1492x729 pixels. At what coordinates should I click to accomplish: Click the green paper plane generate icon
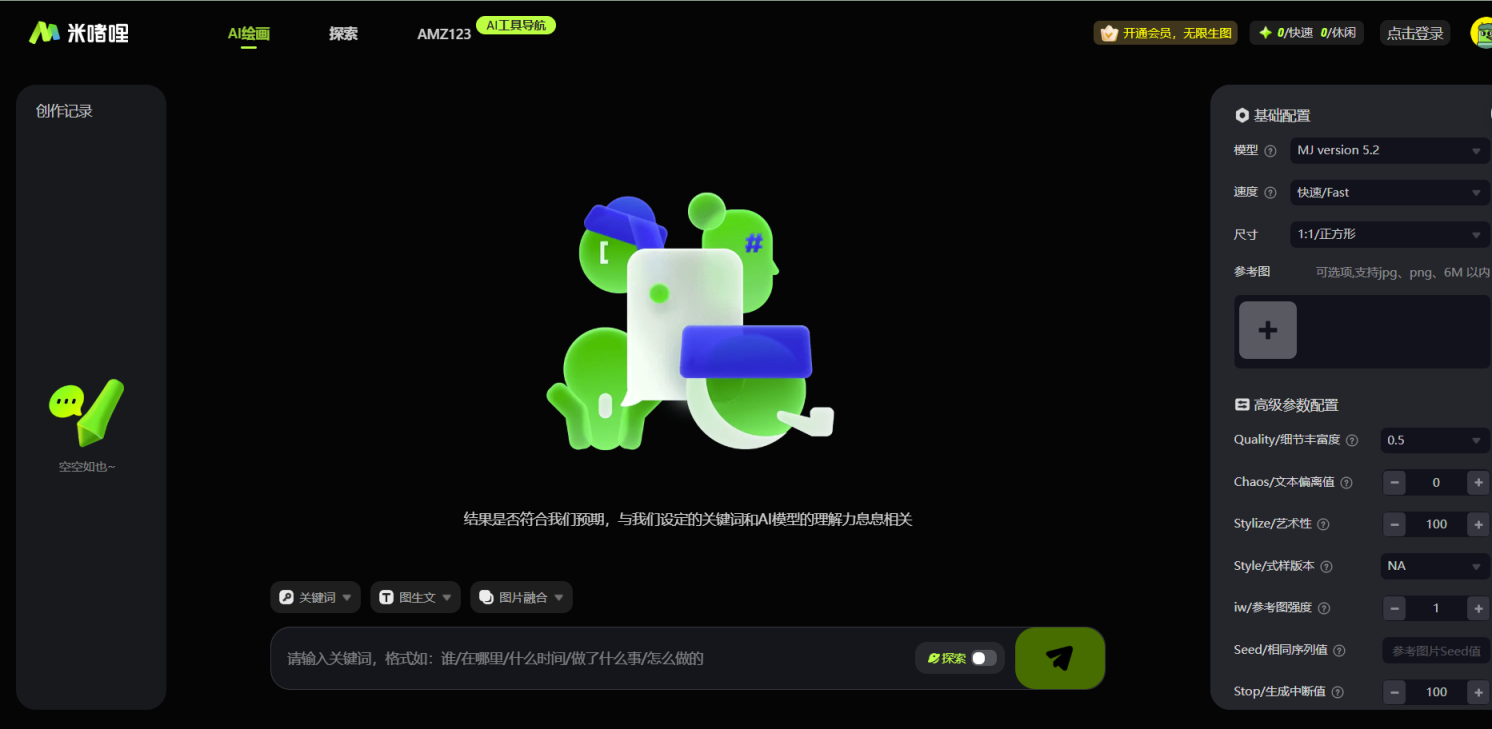1059,658
